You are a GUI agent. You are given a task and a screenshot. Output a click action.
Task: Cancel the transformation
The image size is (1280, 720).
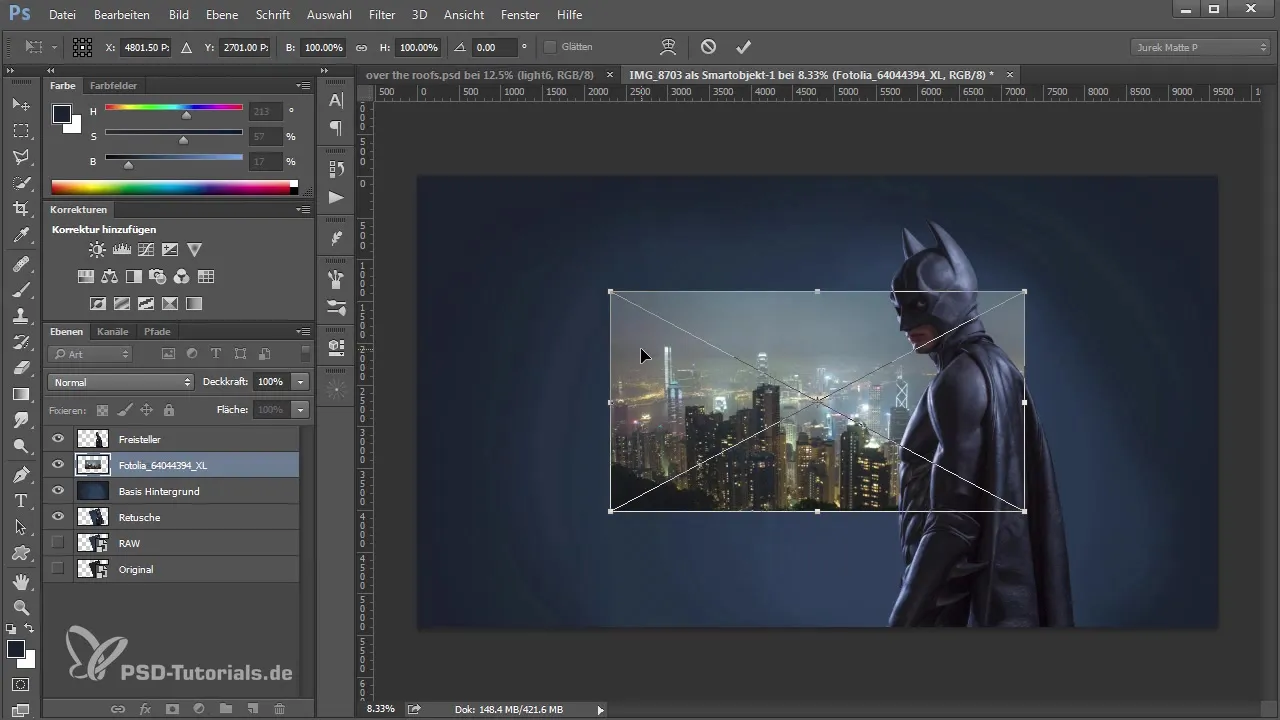click(708, 47)
